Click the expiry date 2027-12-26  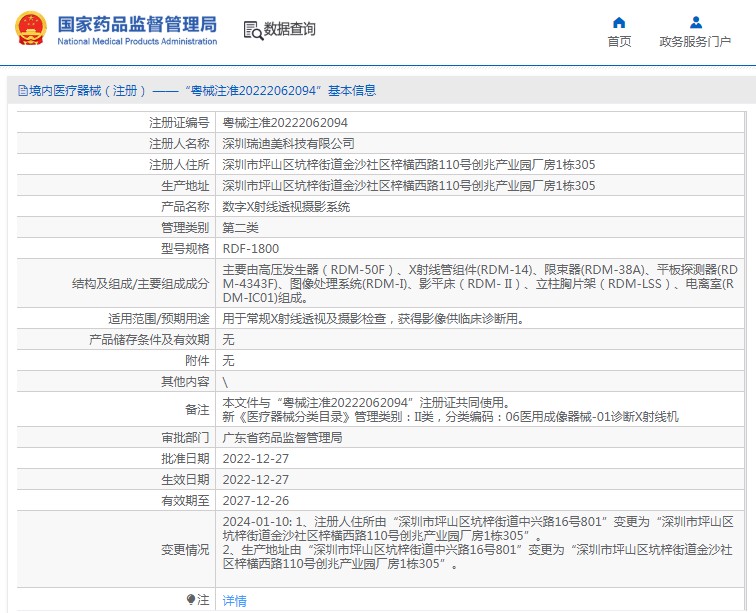(x=256, y=501)
